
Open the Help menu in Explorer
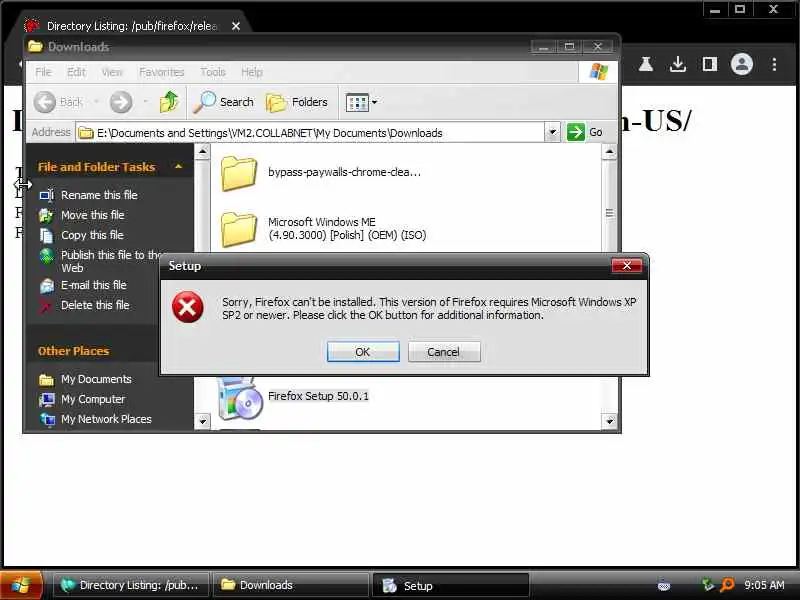[x=252, y=72]
